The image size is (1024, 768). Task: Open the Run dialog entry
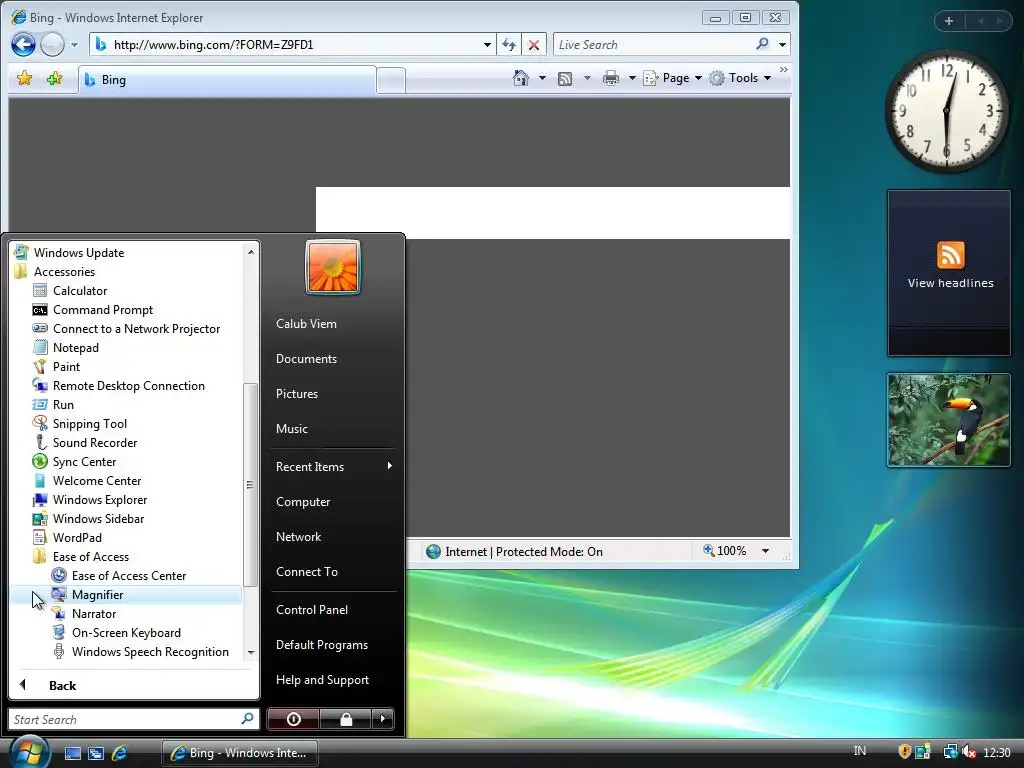pos(63,404)
